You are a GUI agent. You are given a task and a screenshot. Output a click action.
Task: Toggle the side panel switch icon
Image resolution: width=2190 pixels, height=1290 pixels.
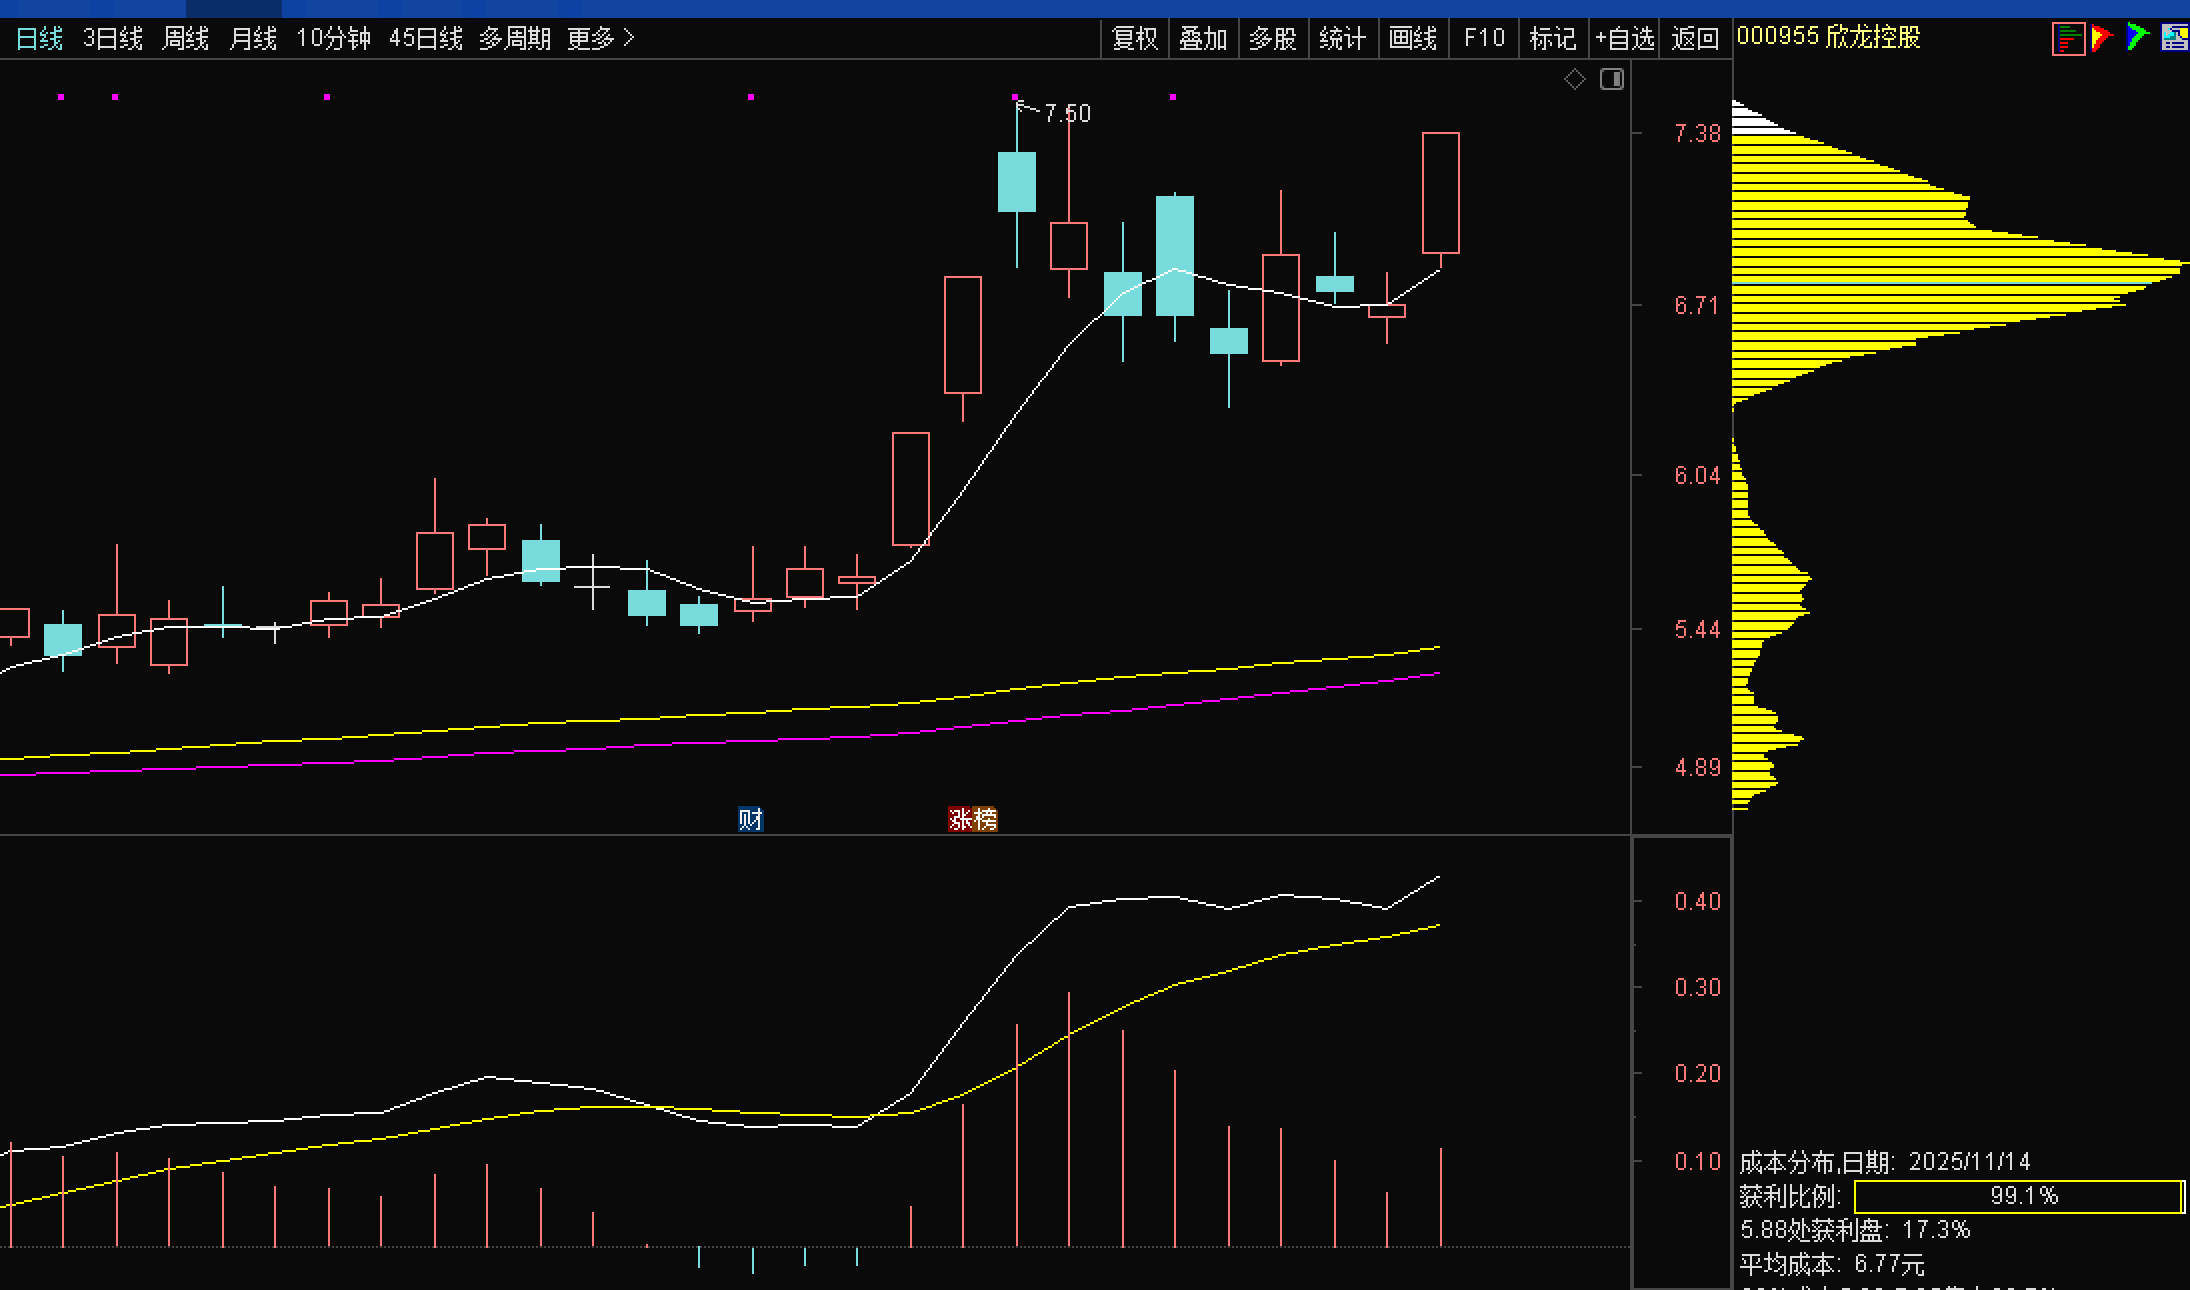(x=1612, y=79)
